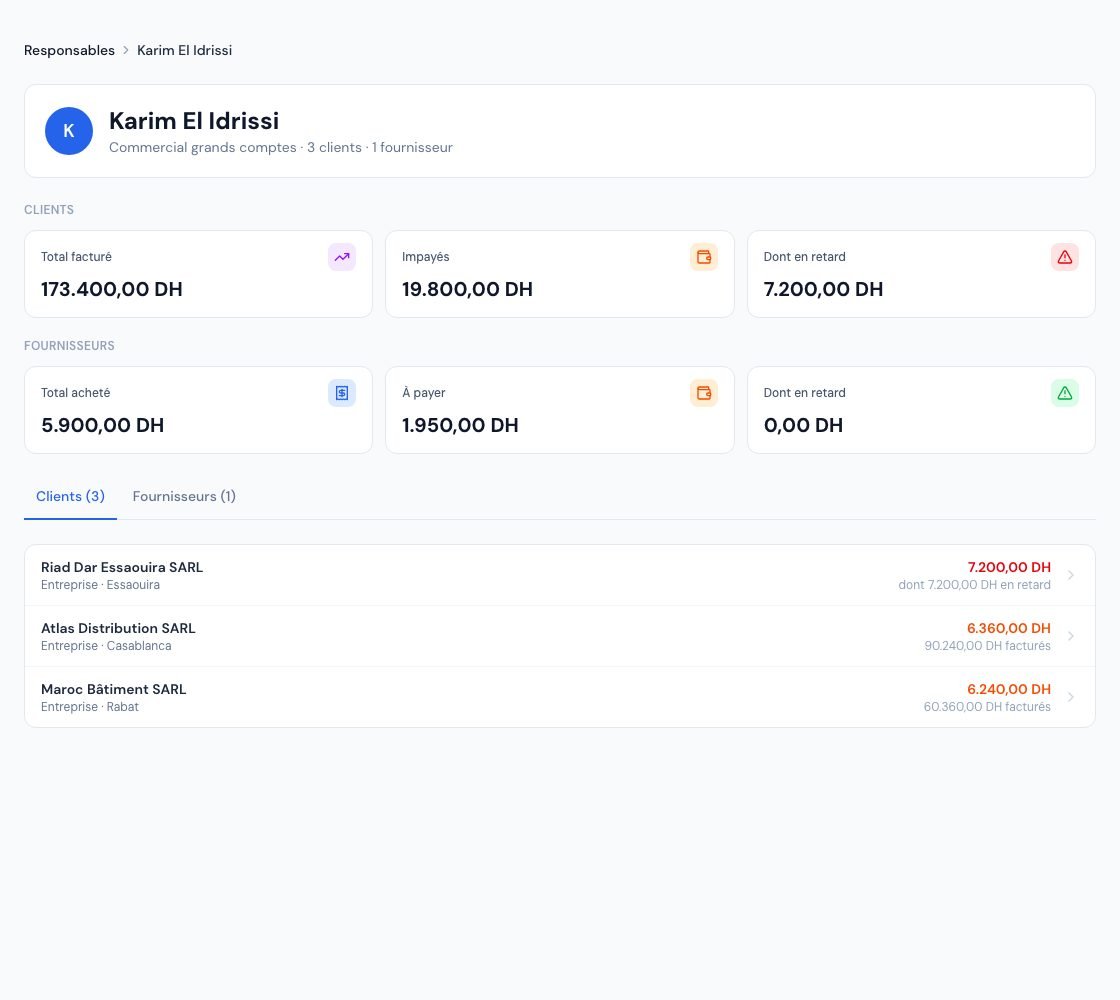Click the Karim El Idrissi breadcrumb item

tap(184, 50)
